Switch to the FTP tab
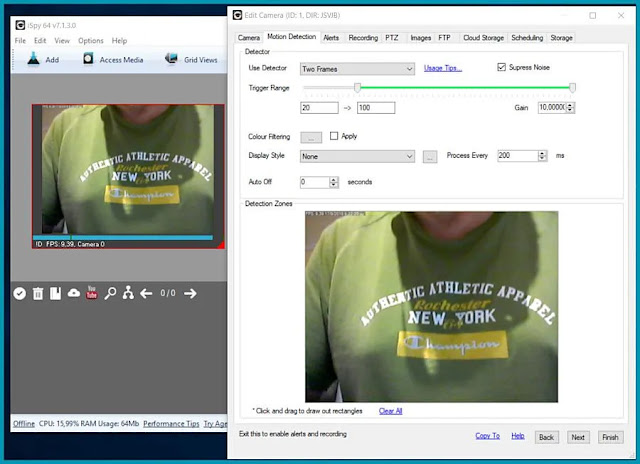The height and width of the screenshot is (464, 640). point(444,38)
